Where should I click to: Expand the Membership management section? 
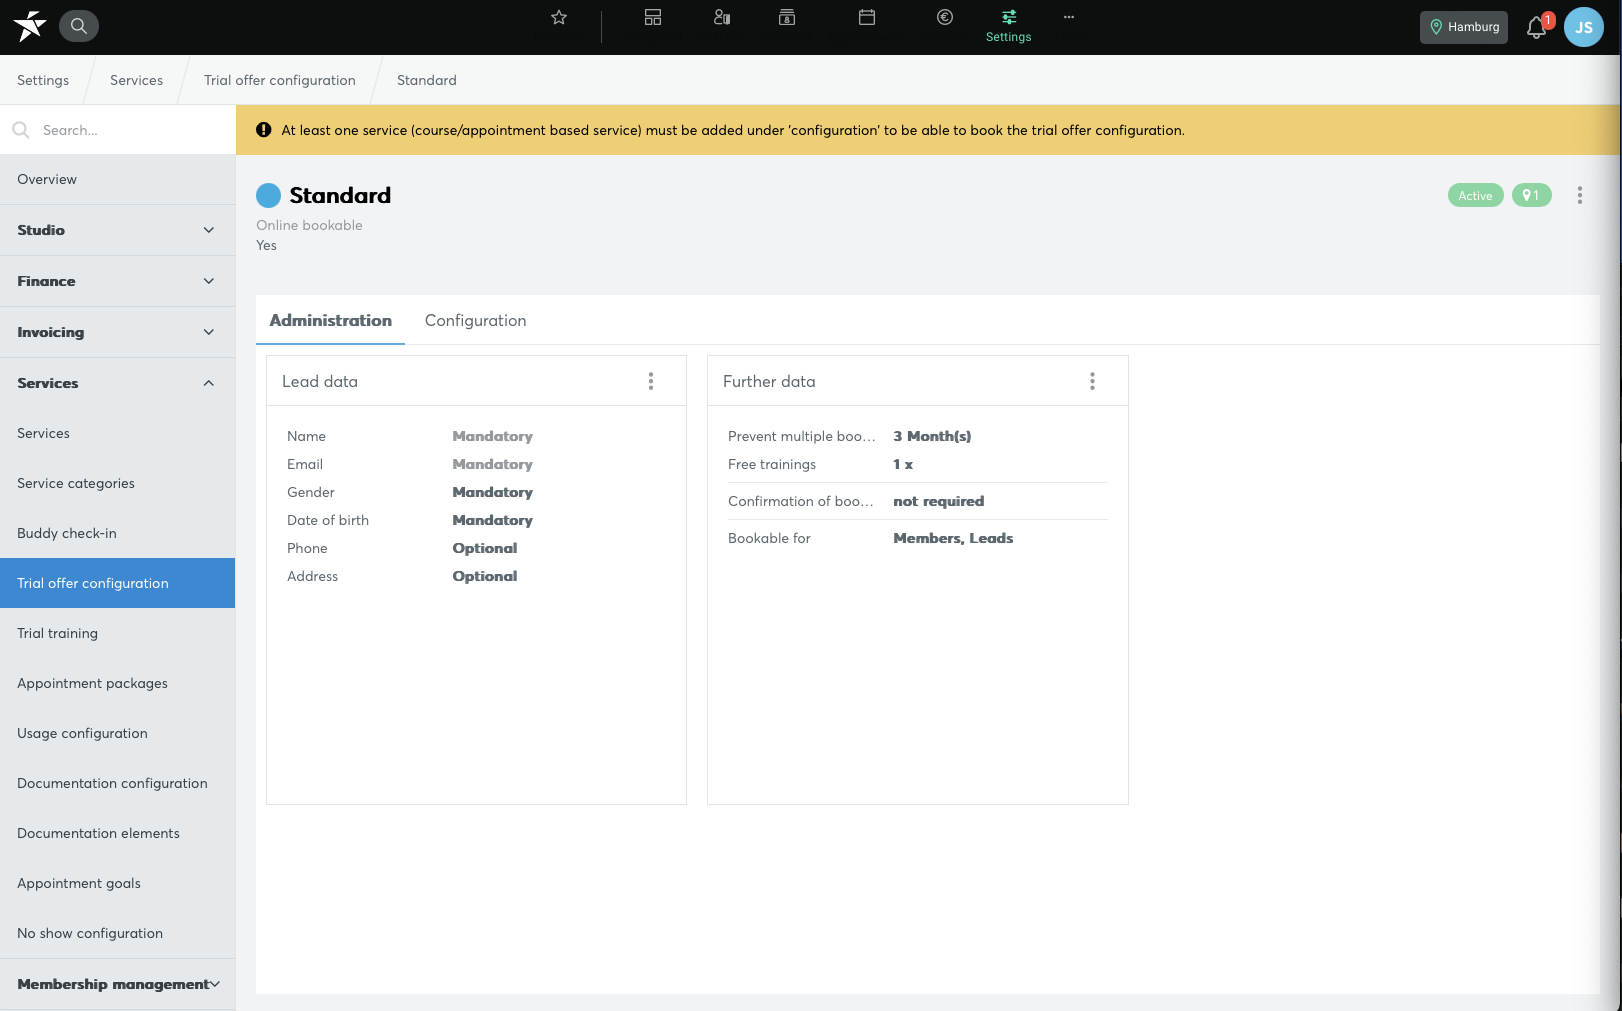[x=118, y=984]
